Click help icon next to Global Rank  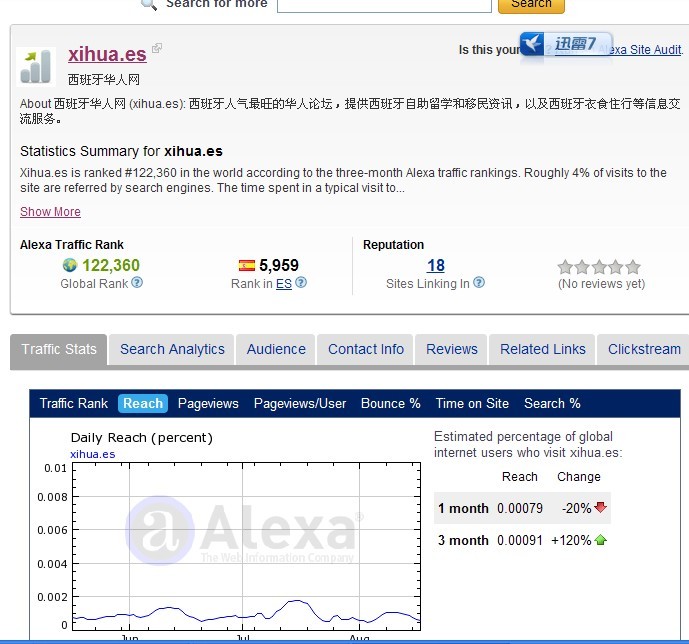pos(138,283)
